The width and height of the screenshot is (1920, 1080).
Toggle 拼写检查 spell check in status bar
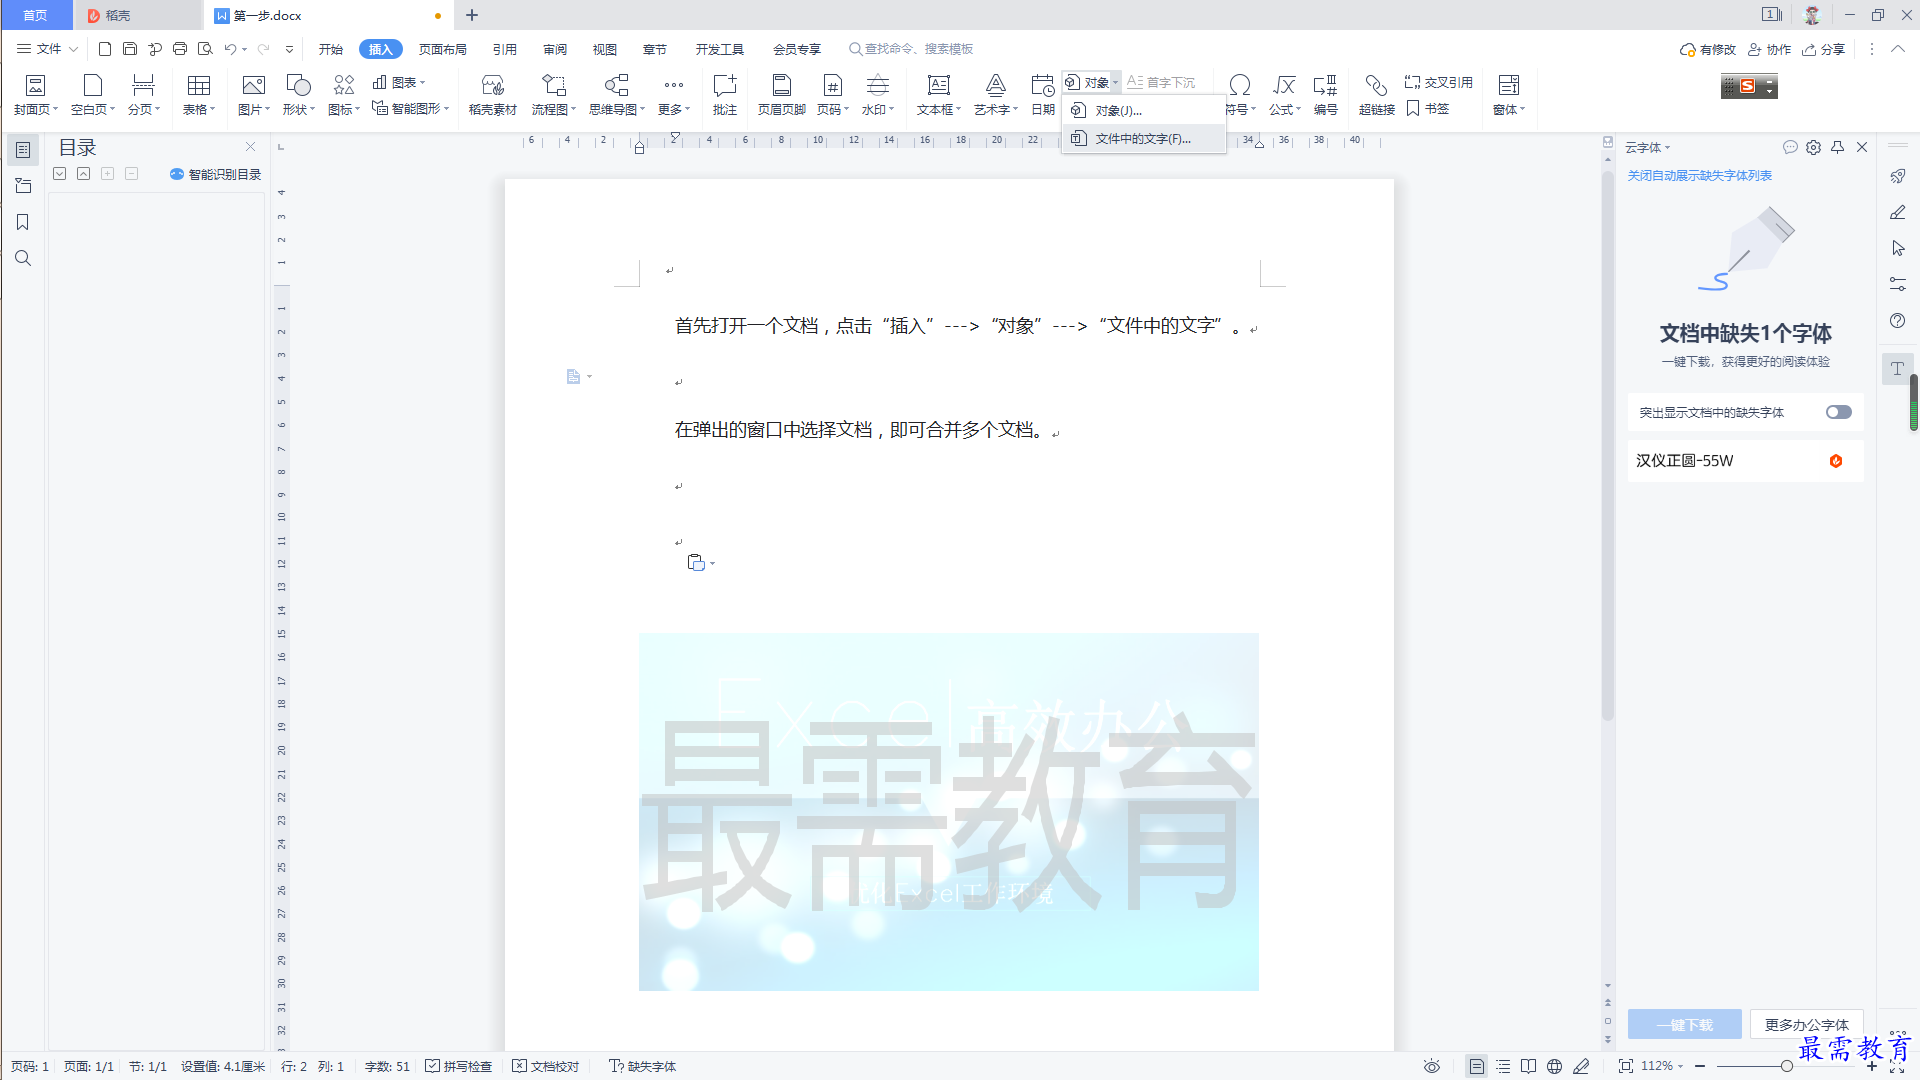click(x=458, y=1066)
